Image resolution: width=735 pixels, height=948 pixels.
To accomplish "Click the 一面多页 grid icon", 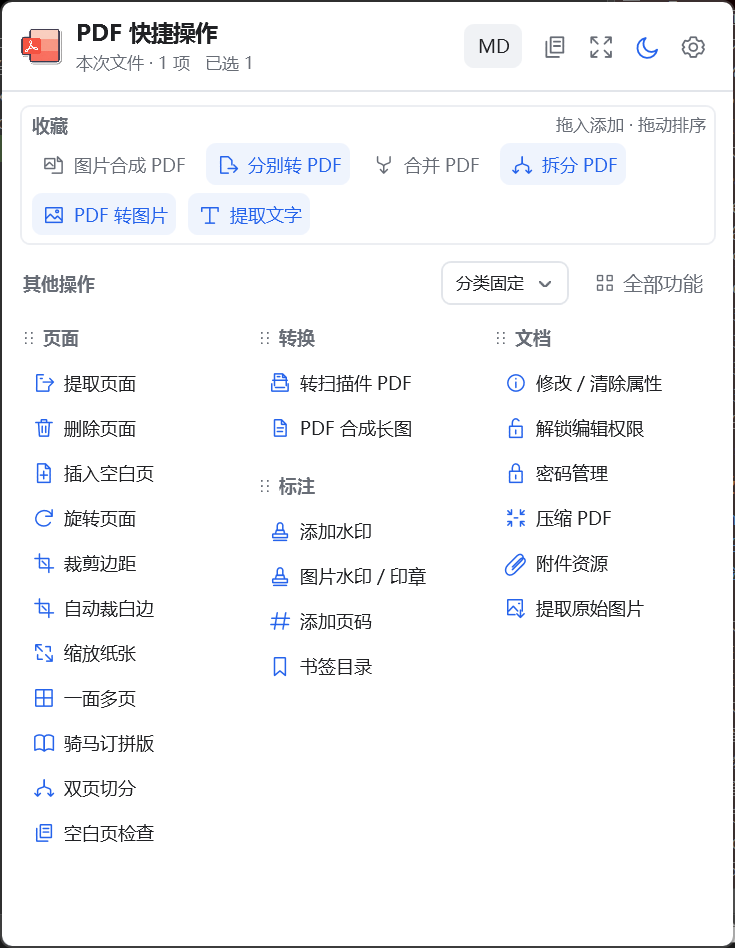I will pos(44,698).
